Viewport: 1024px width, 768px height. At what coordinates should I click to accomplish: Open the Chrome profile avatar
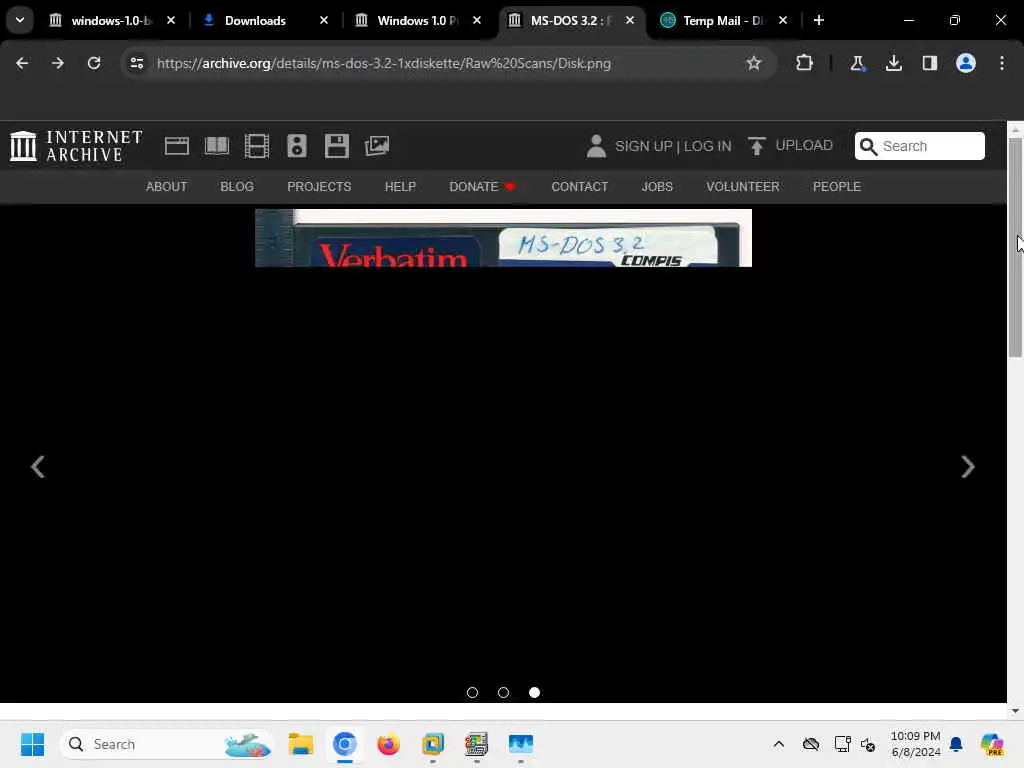[x=966, y=63]
